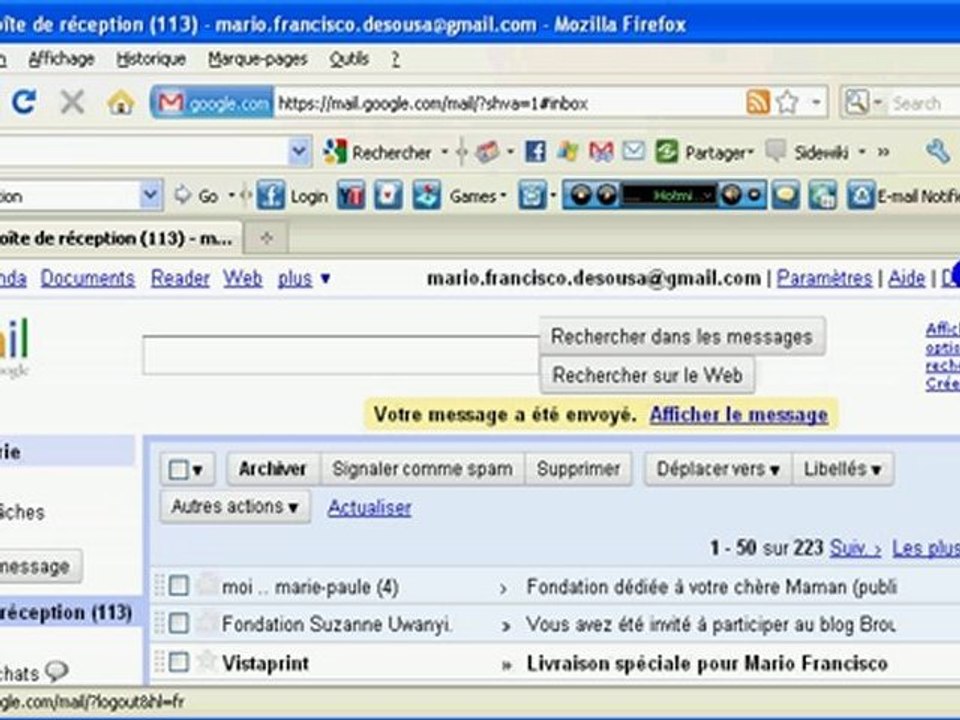
Task: Click Signaler comme spam button
Action: 422,469
